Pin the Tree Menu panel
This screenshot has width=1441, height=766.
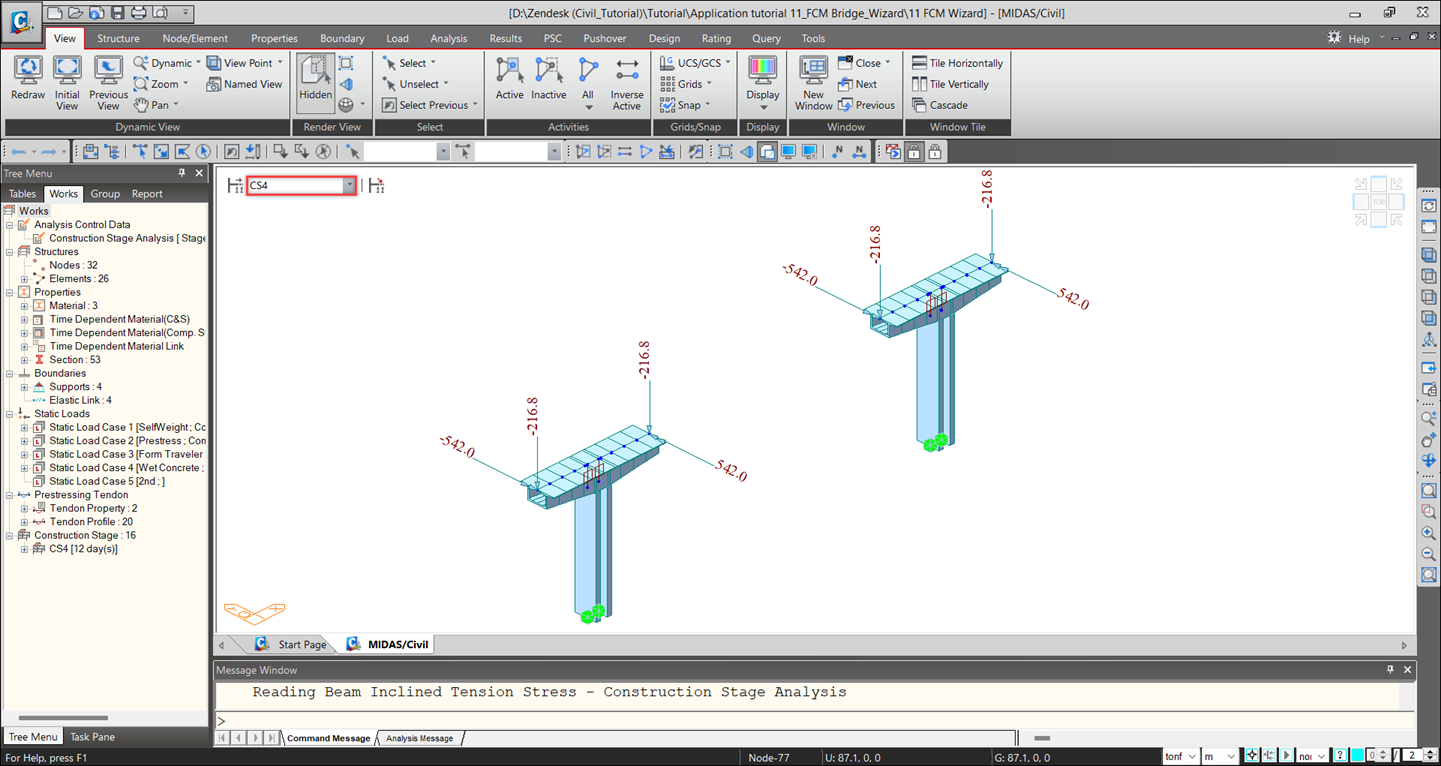click(x=182, y=173)
